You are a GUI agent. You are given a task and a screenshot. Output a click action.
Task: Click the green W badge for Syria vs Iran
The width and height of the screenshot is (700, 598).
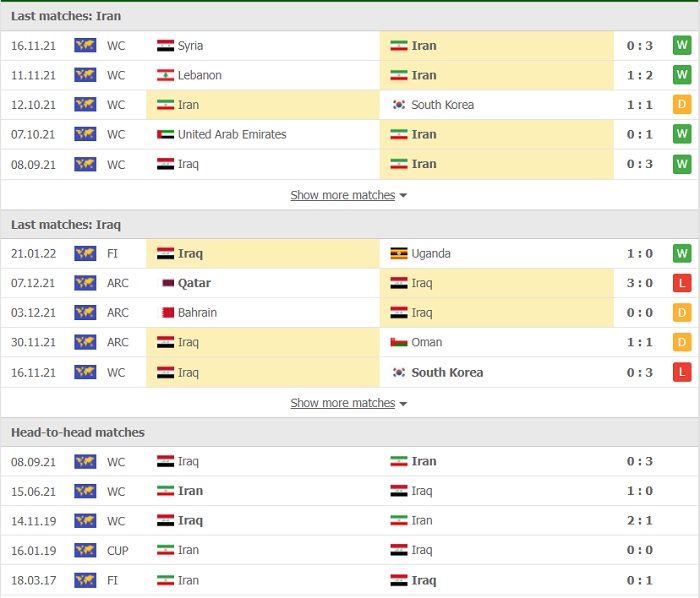point(682,46)
